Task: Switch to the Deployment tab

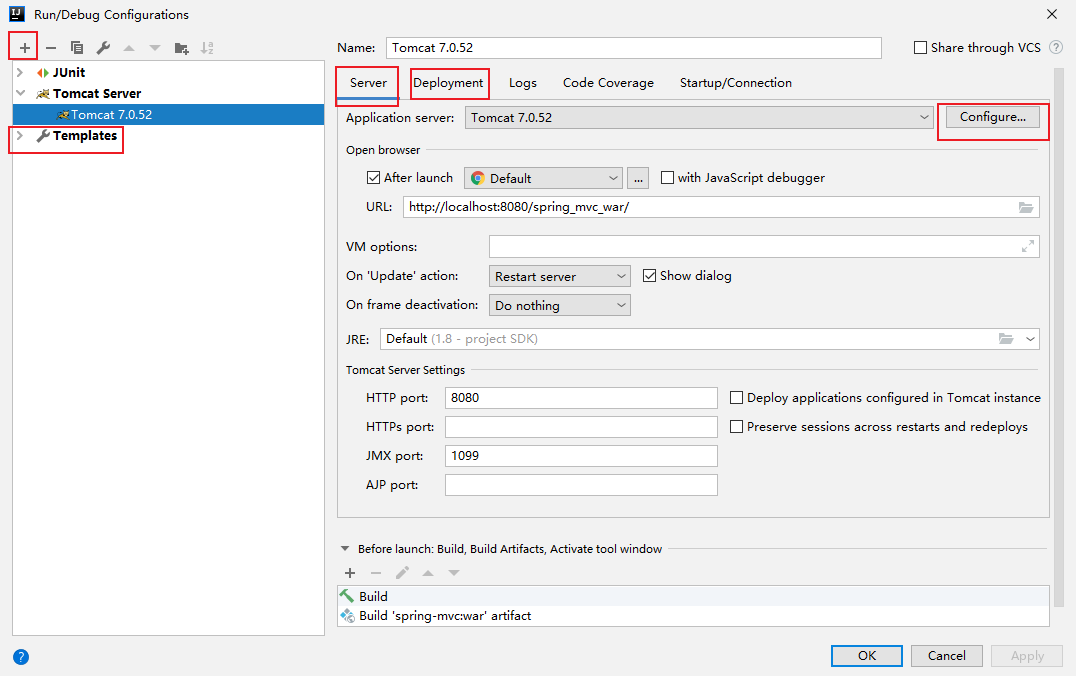Action: (448, 83)
